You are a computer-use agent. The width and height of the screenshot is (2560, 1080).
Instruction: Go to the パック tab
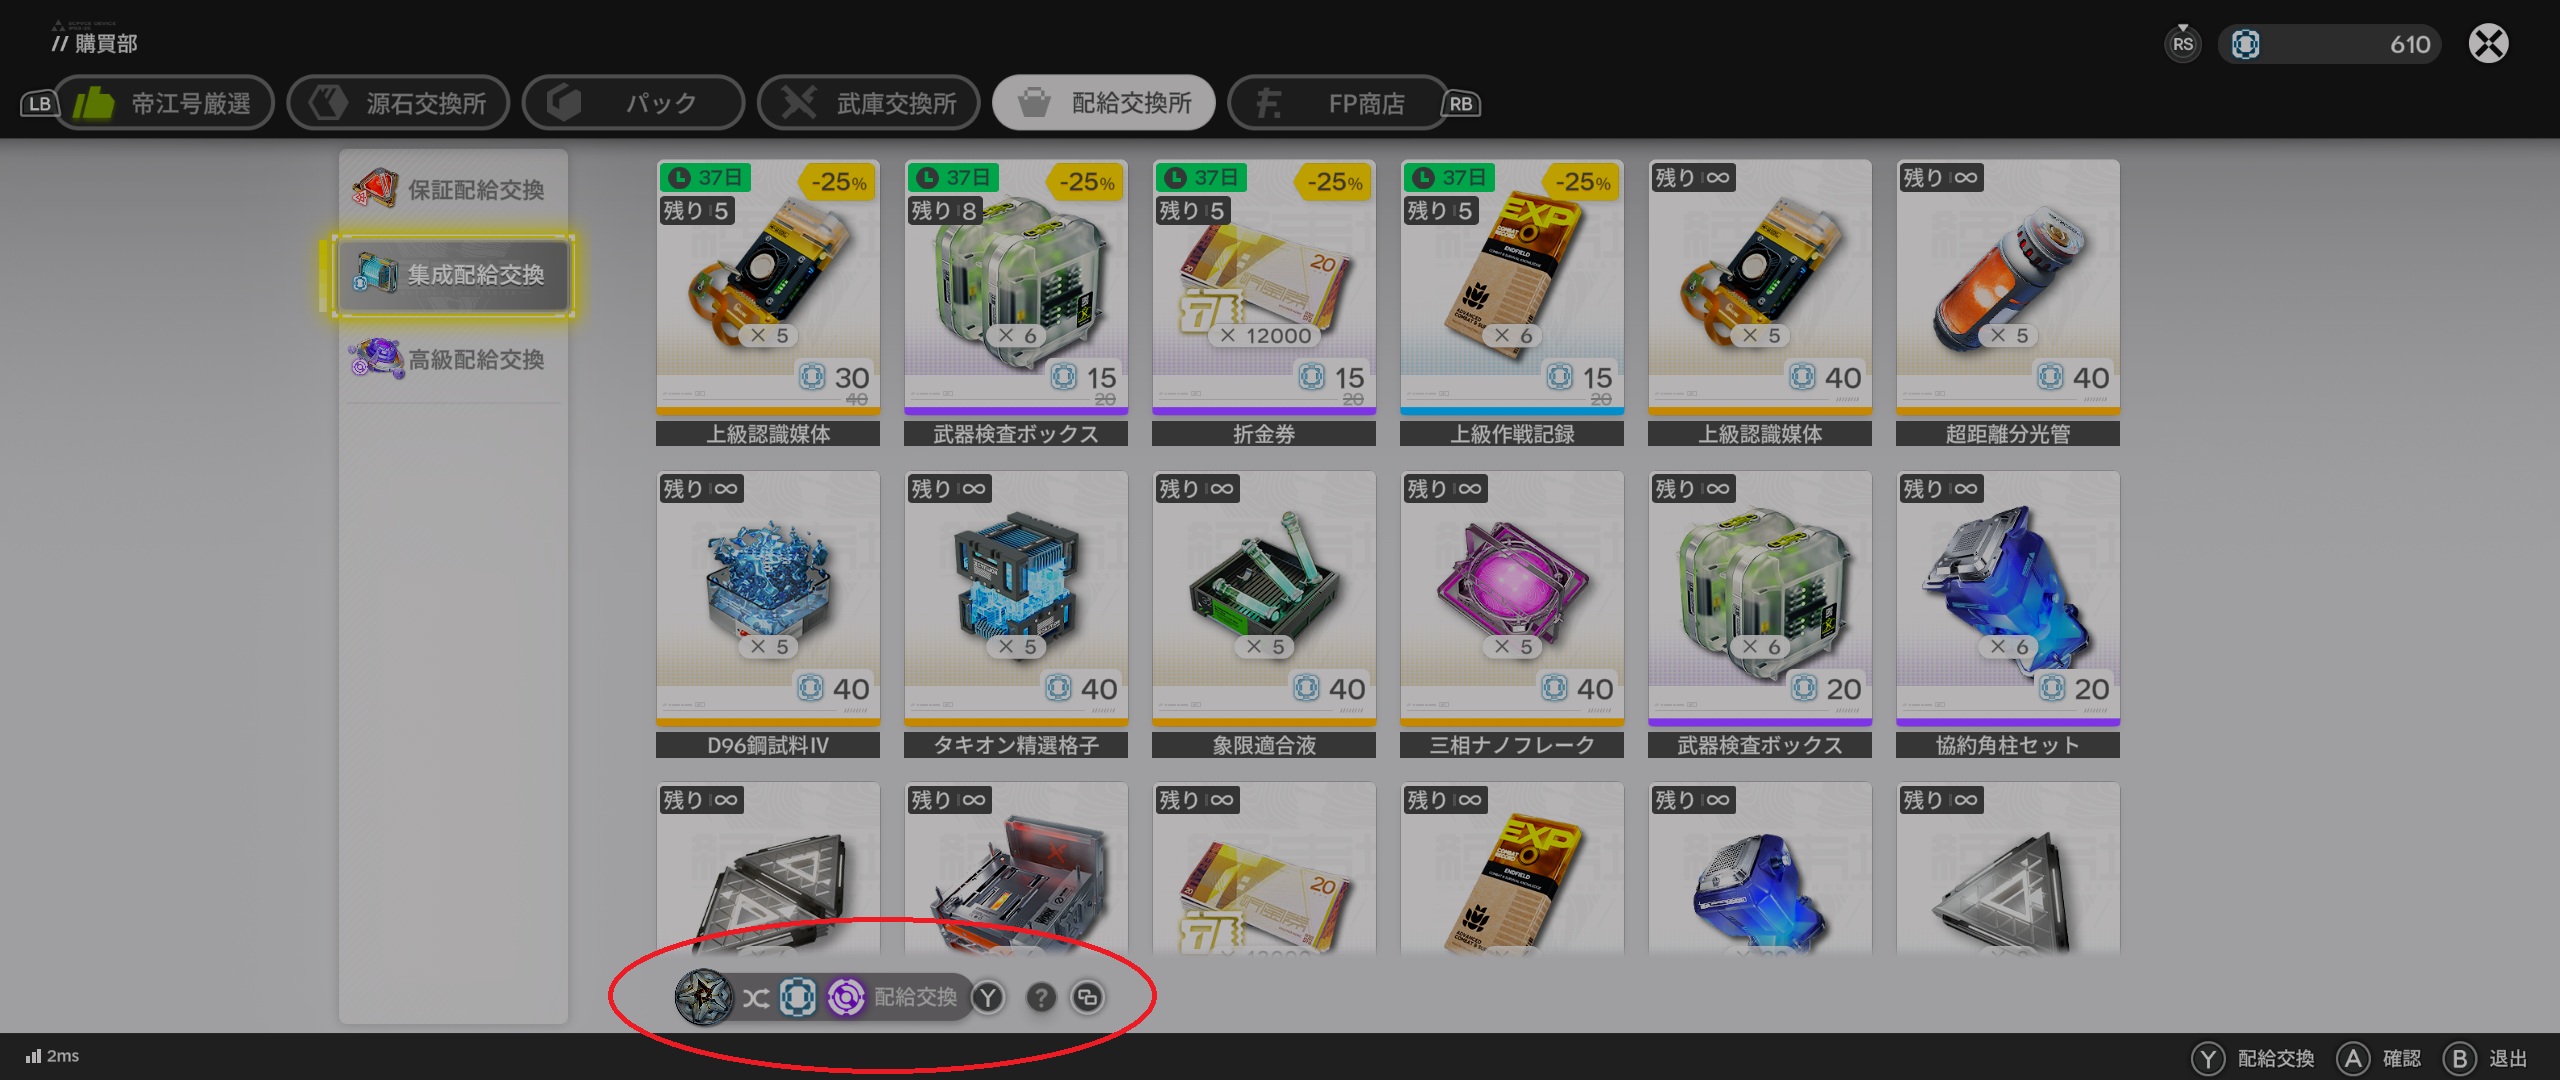pos(634,103)
